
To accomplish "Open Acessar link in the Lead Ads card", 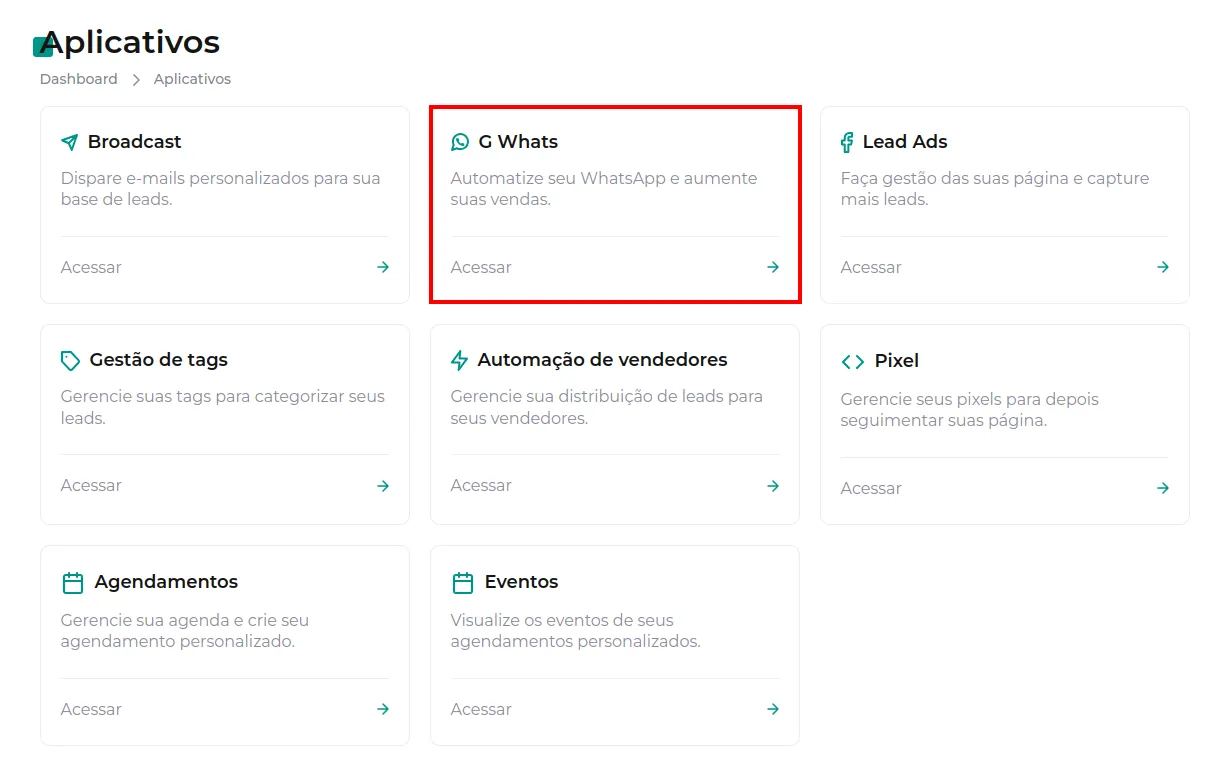I will click(871, 267).
